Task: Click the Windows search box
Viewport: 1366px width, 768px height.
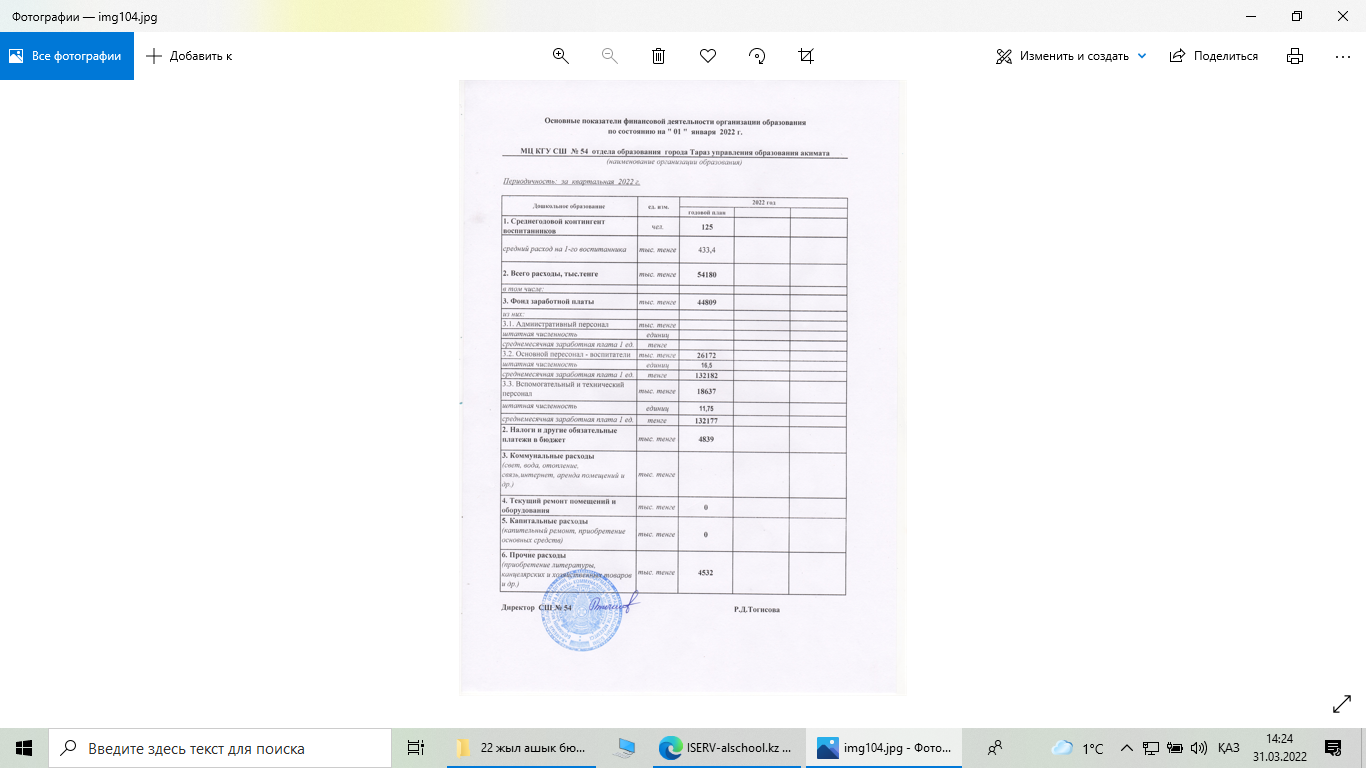Action: coord(220,748)
